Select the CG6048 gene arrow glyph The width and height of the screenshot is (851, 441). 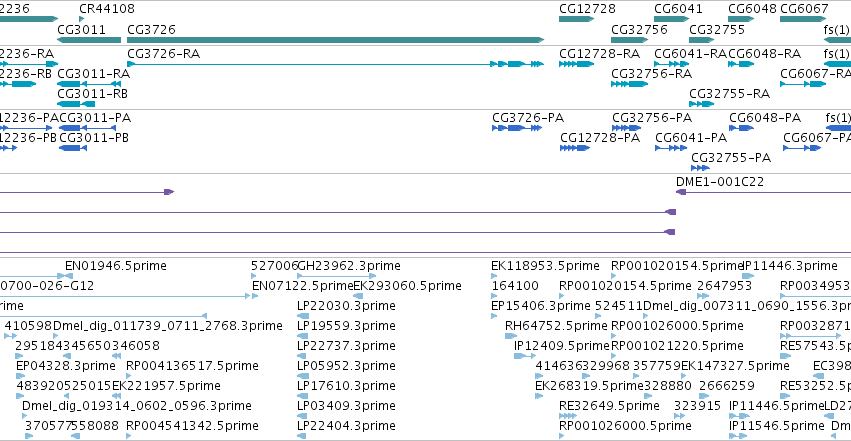coord(741,19)
